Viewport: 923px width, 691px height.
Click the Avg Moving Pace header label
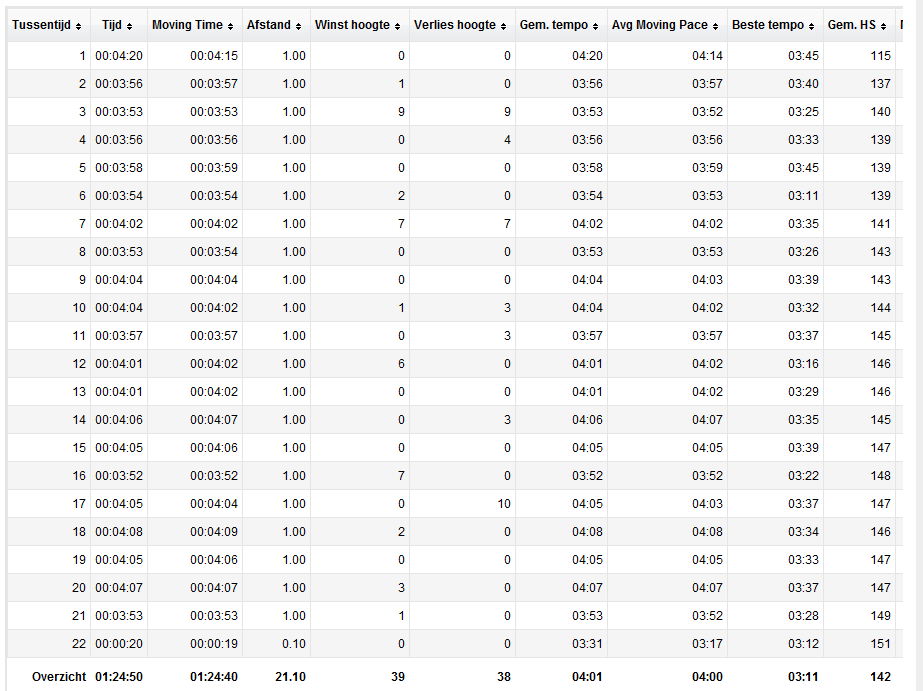point(659,25)
